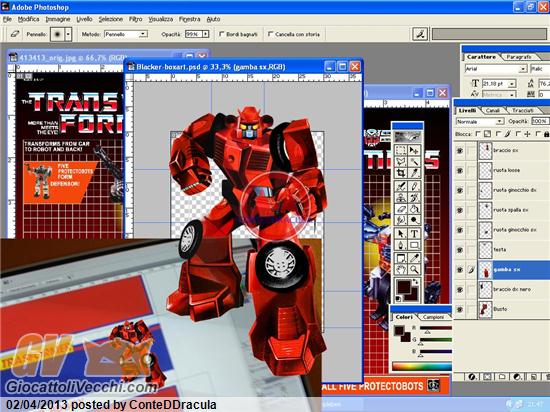Hide the gamba sx layer

pyautogui.click(x=460, y=270)
